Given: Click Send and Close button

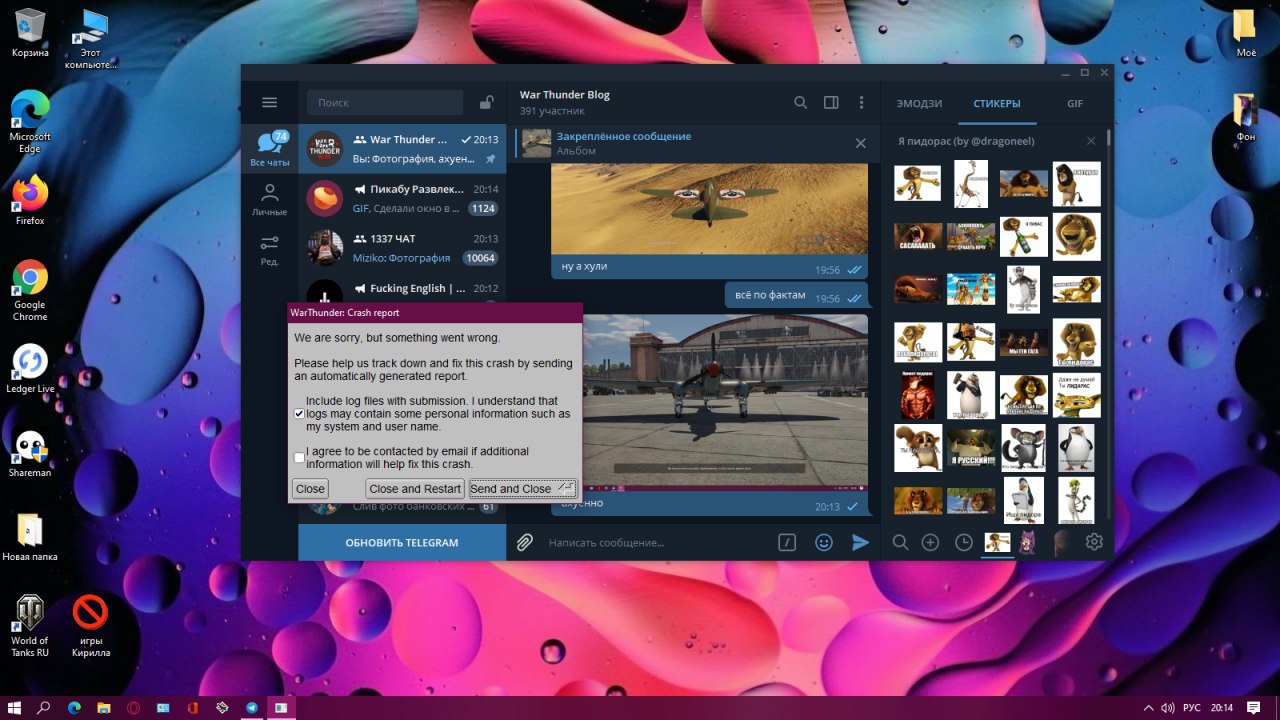Looking at the screenshot, I should [522, 489].
